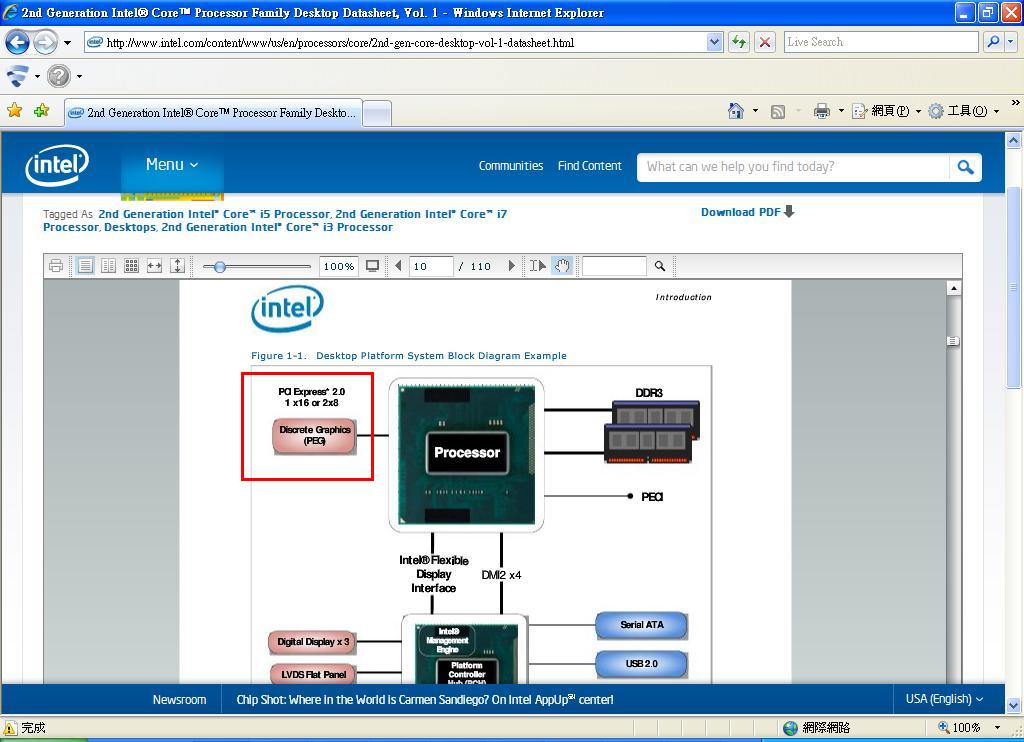Click the document viewer scroll-up arrow

pyautogui.click(x=954, y=287)
